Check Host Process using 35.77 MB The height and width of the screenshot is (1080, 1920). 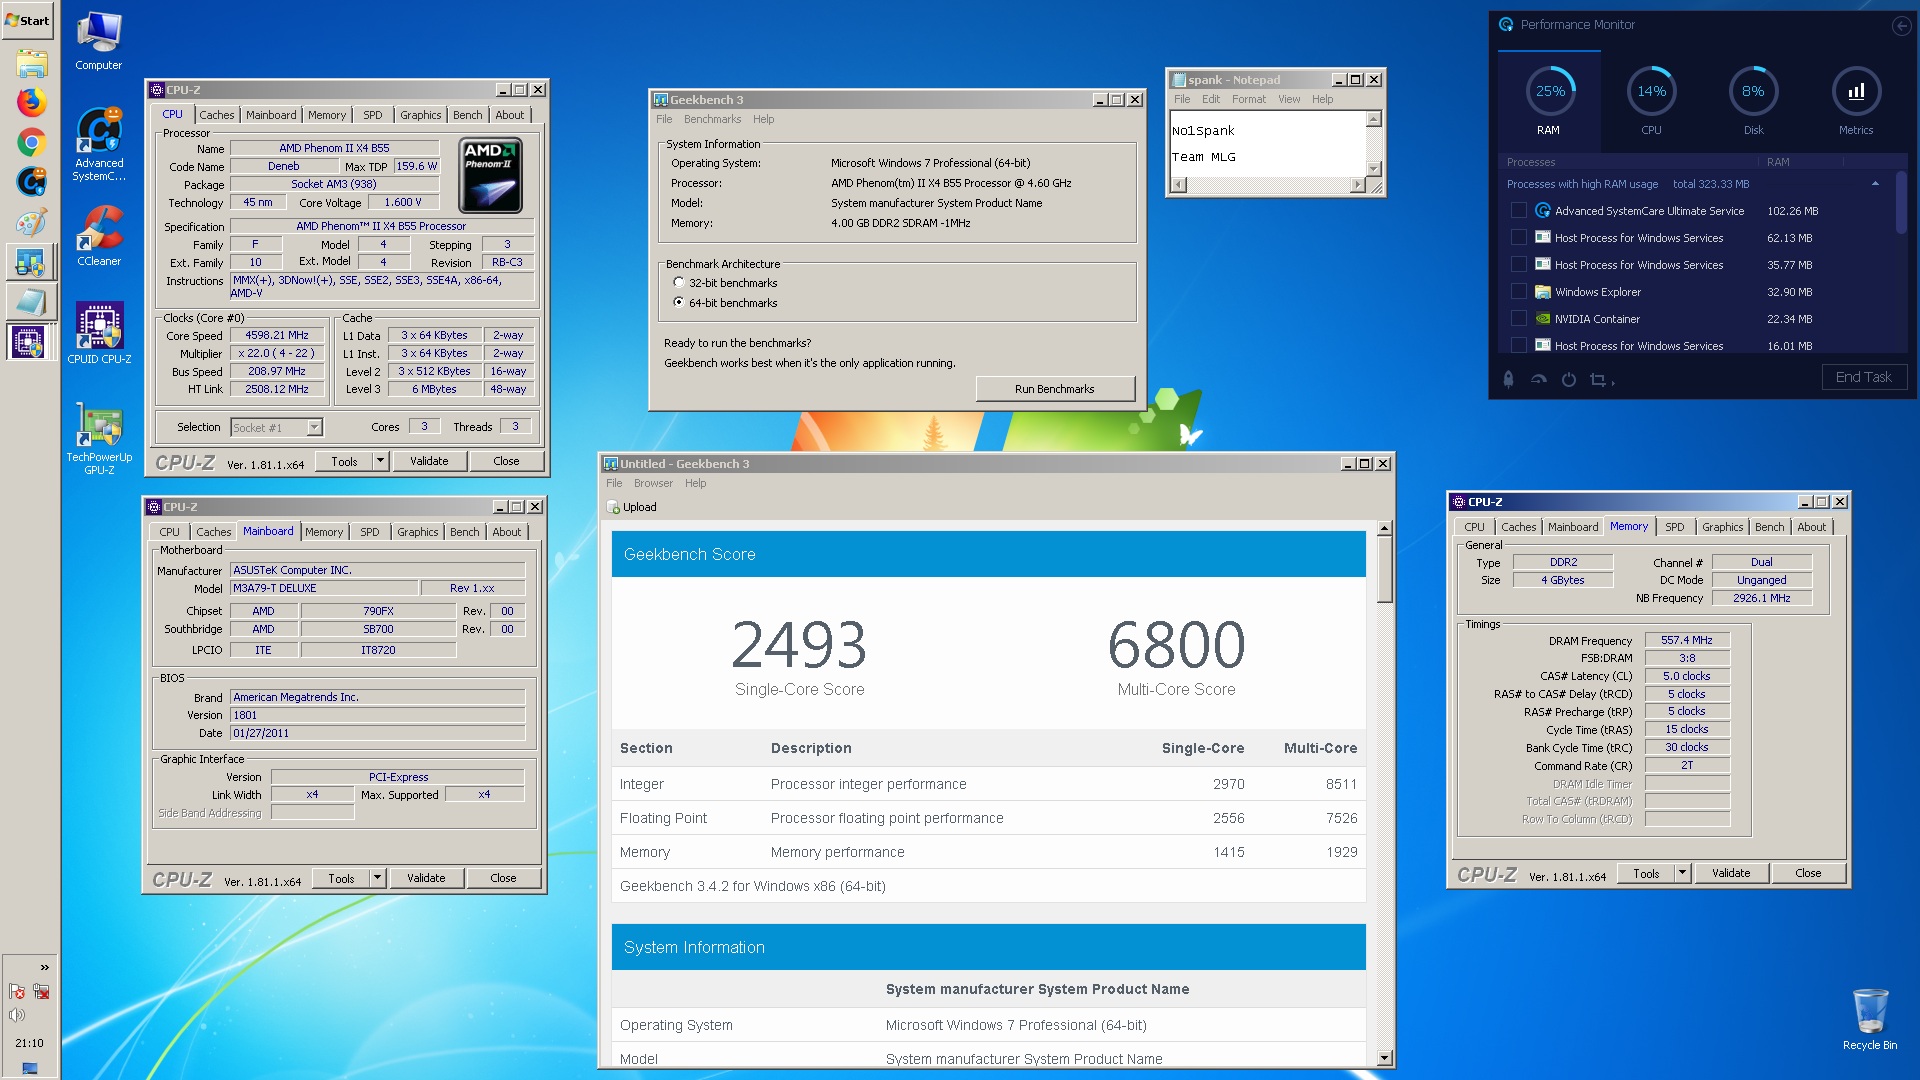[x=1518, y=265]
